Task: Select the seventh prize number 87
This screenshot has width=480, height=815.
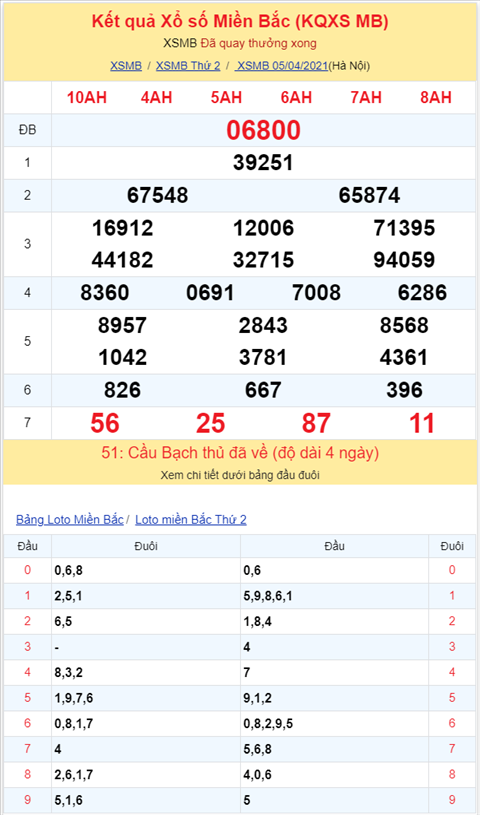Action: [x=316, y=423]
